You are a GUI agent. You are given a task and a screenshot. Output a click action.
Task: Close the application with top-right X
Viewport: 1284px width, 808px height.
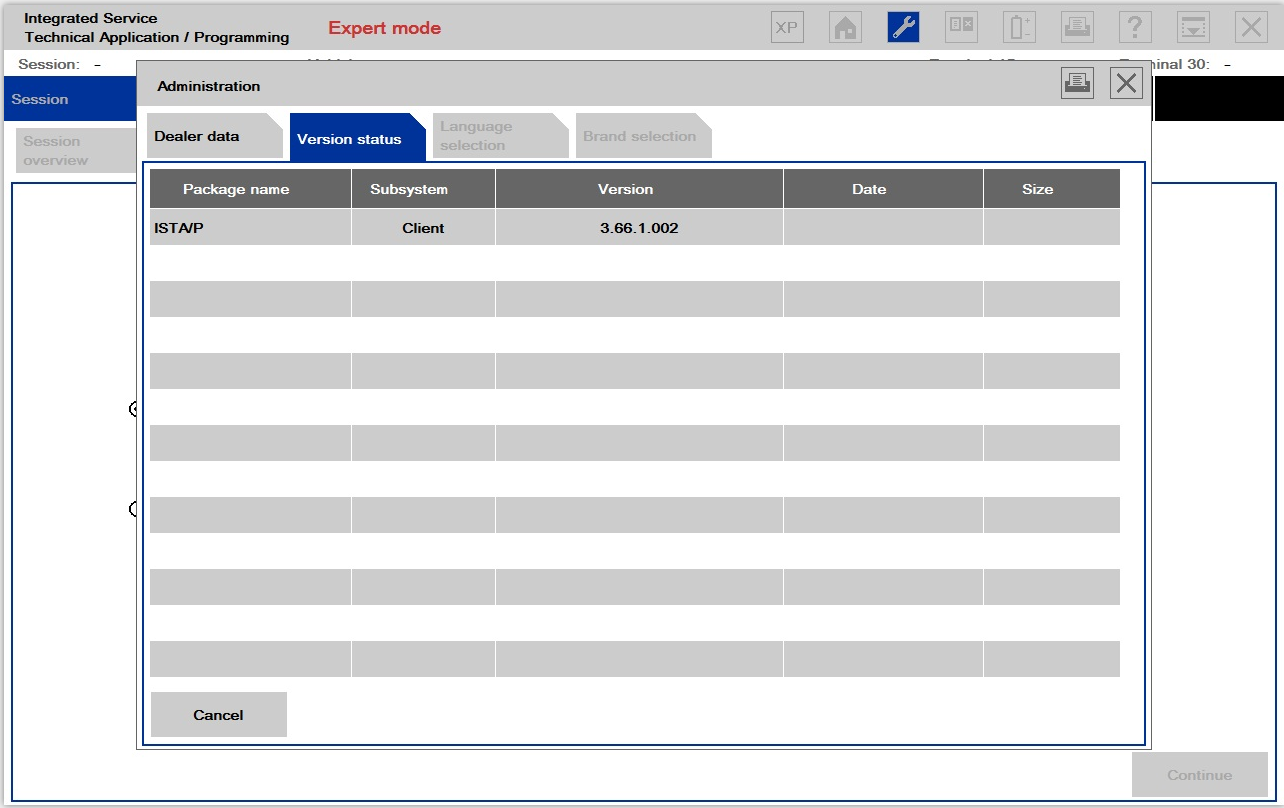pyautogui.click(x=1252, y=27)
